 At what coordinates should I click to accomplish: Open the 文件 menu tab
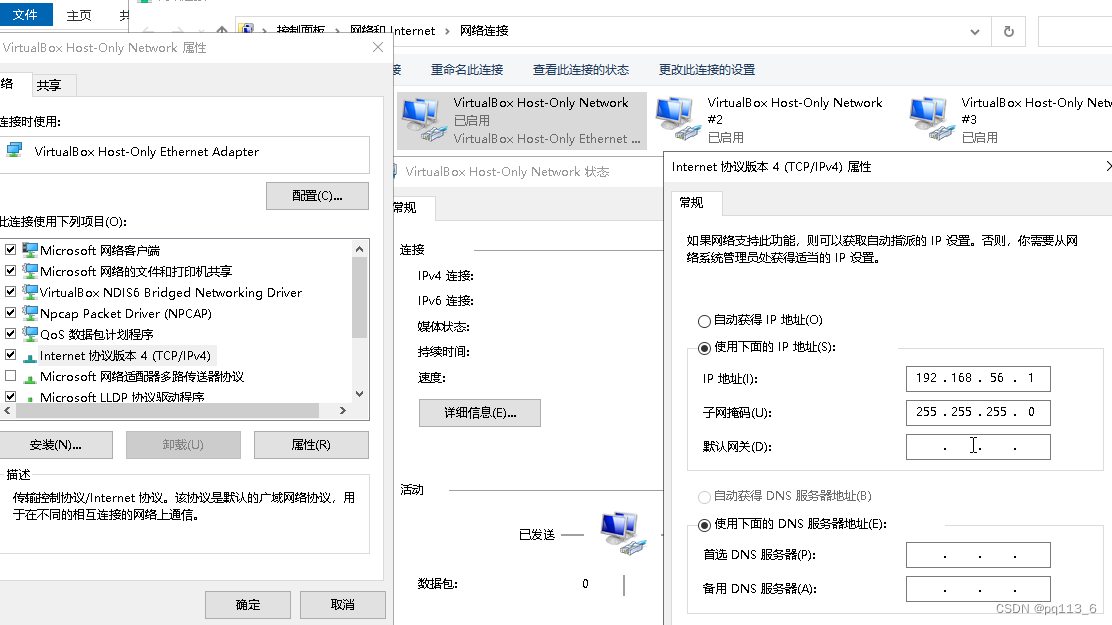pos(26,14)
